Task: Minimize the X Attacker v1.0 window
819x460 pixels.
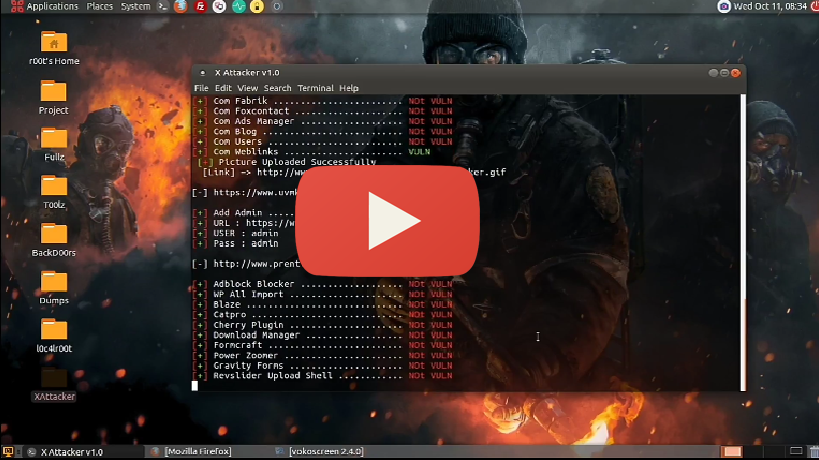Action: point(713,73)
